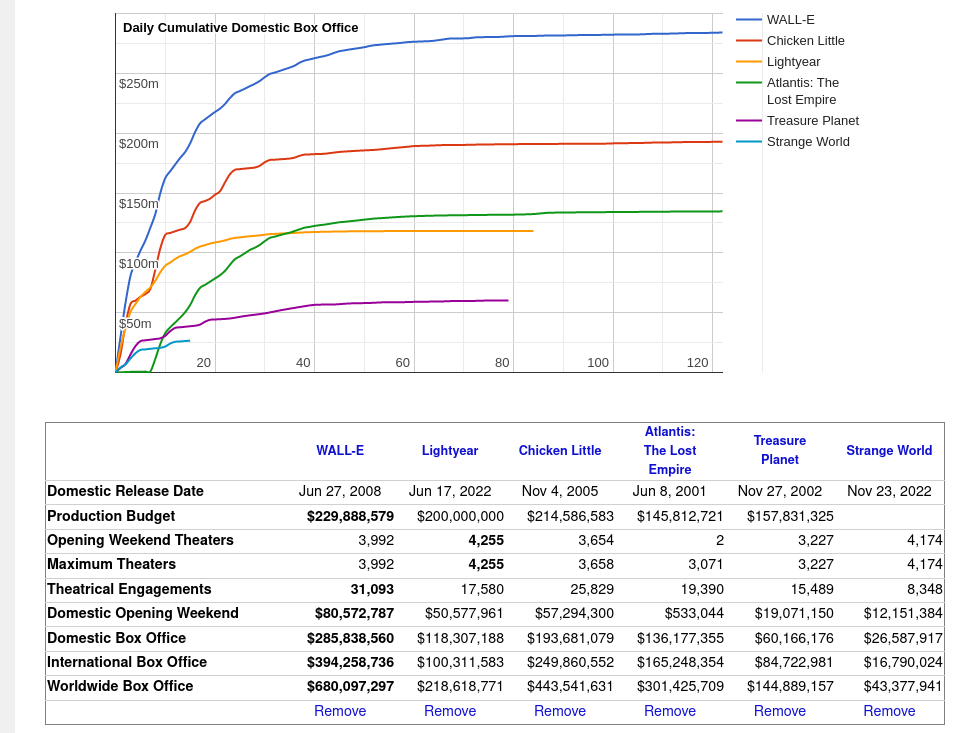Select the Worldwide Box Office row header
This screenshot has width=958, height=733.
click(x=120, y=686)
